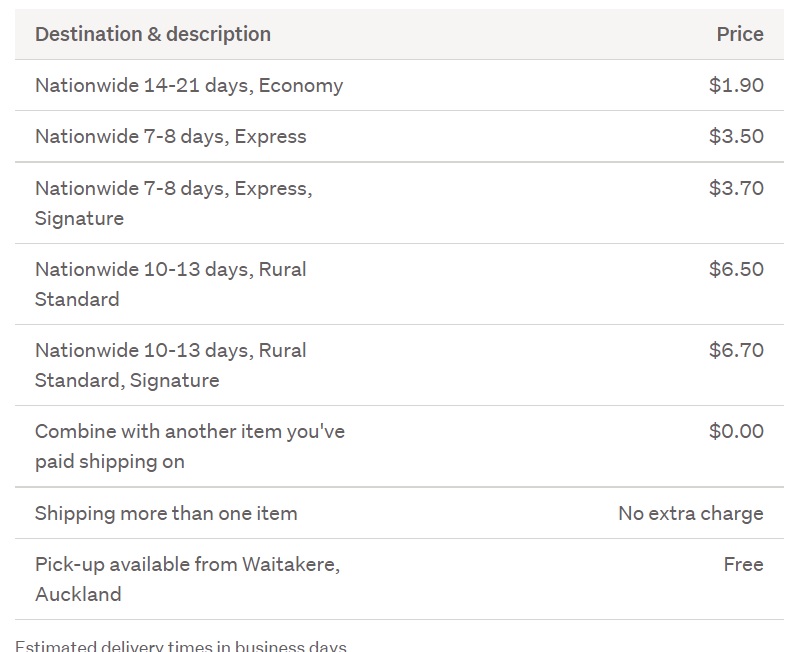Click the $0.00 combined shipping price
Viewport: 806px width, 652px height.
point(736,431)
